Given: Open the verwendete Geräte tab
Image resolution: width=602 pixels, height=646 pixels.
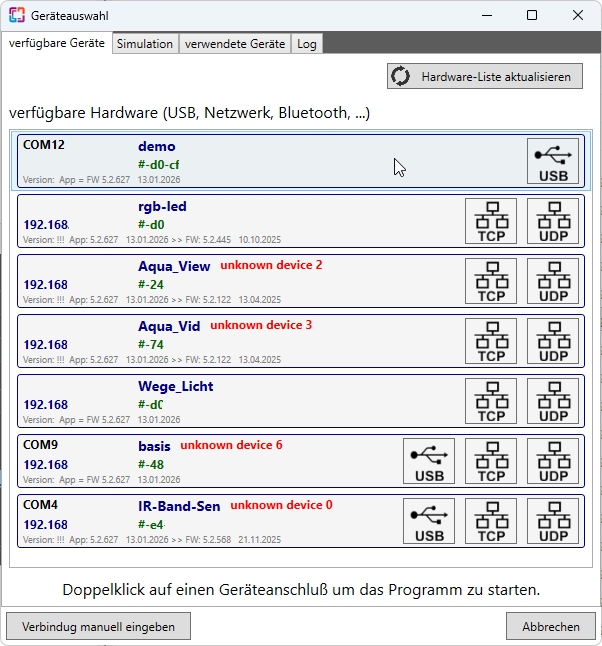Looking at the screenshot, I should (x=234, y=44).
